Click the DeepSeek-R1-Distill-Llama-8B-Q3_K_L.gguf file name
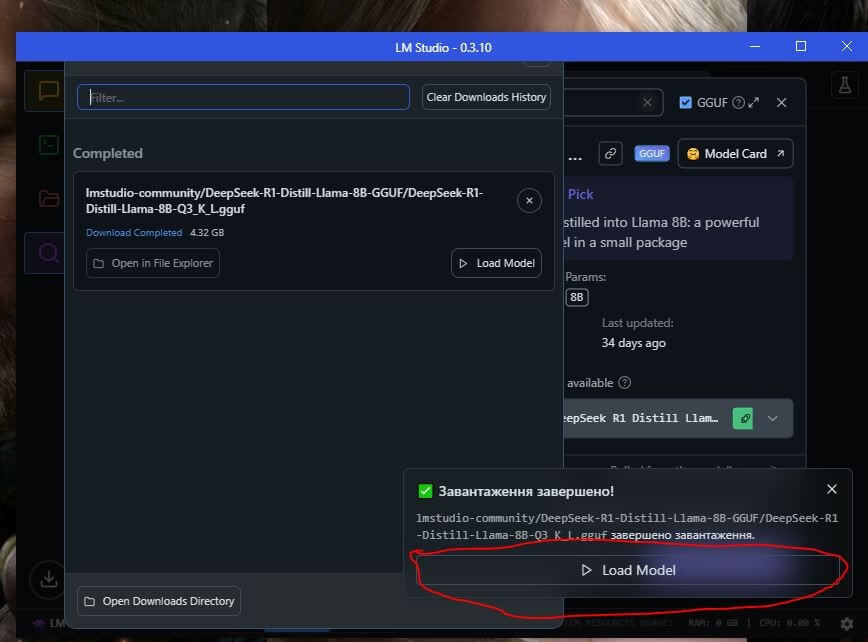This screenshot has height=642, width=868. (284, 200)
